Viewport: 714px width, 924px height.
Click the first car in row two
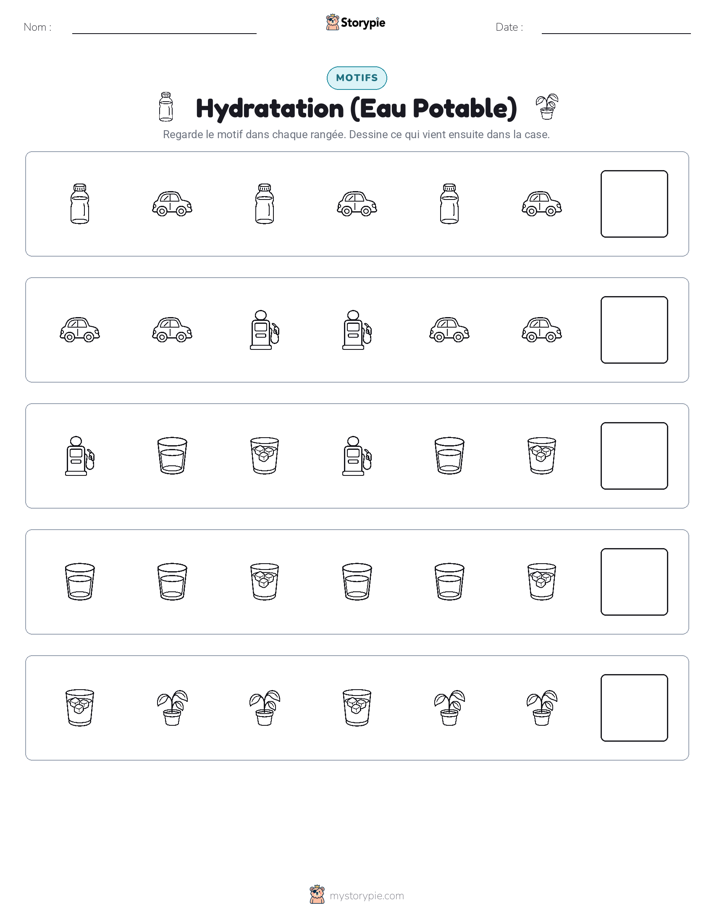pos(80,330)
